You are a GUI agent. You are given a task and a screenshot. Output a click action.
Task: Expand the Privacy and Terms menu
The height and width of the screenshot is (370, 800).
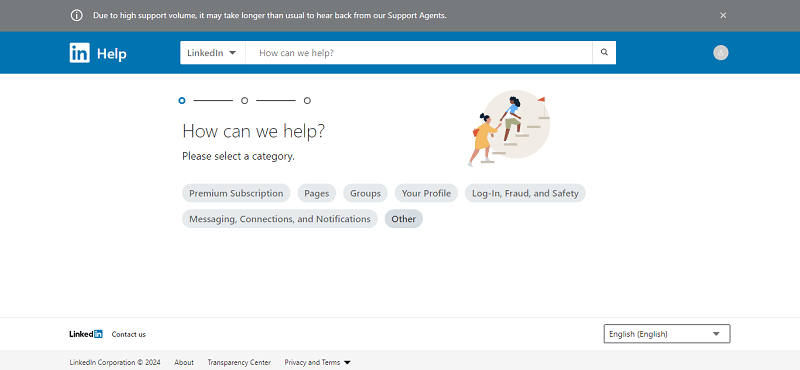[x=317, y=362]
